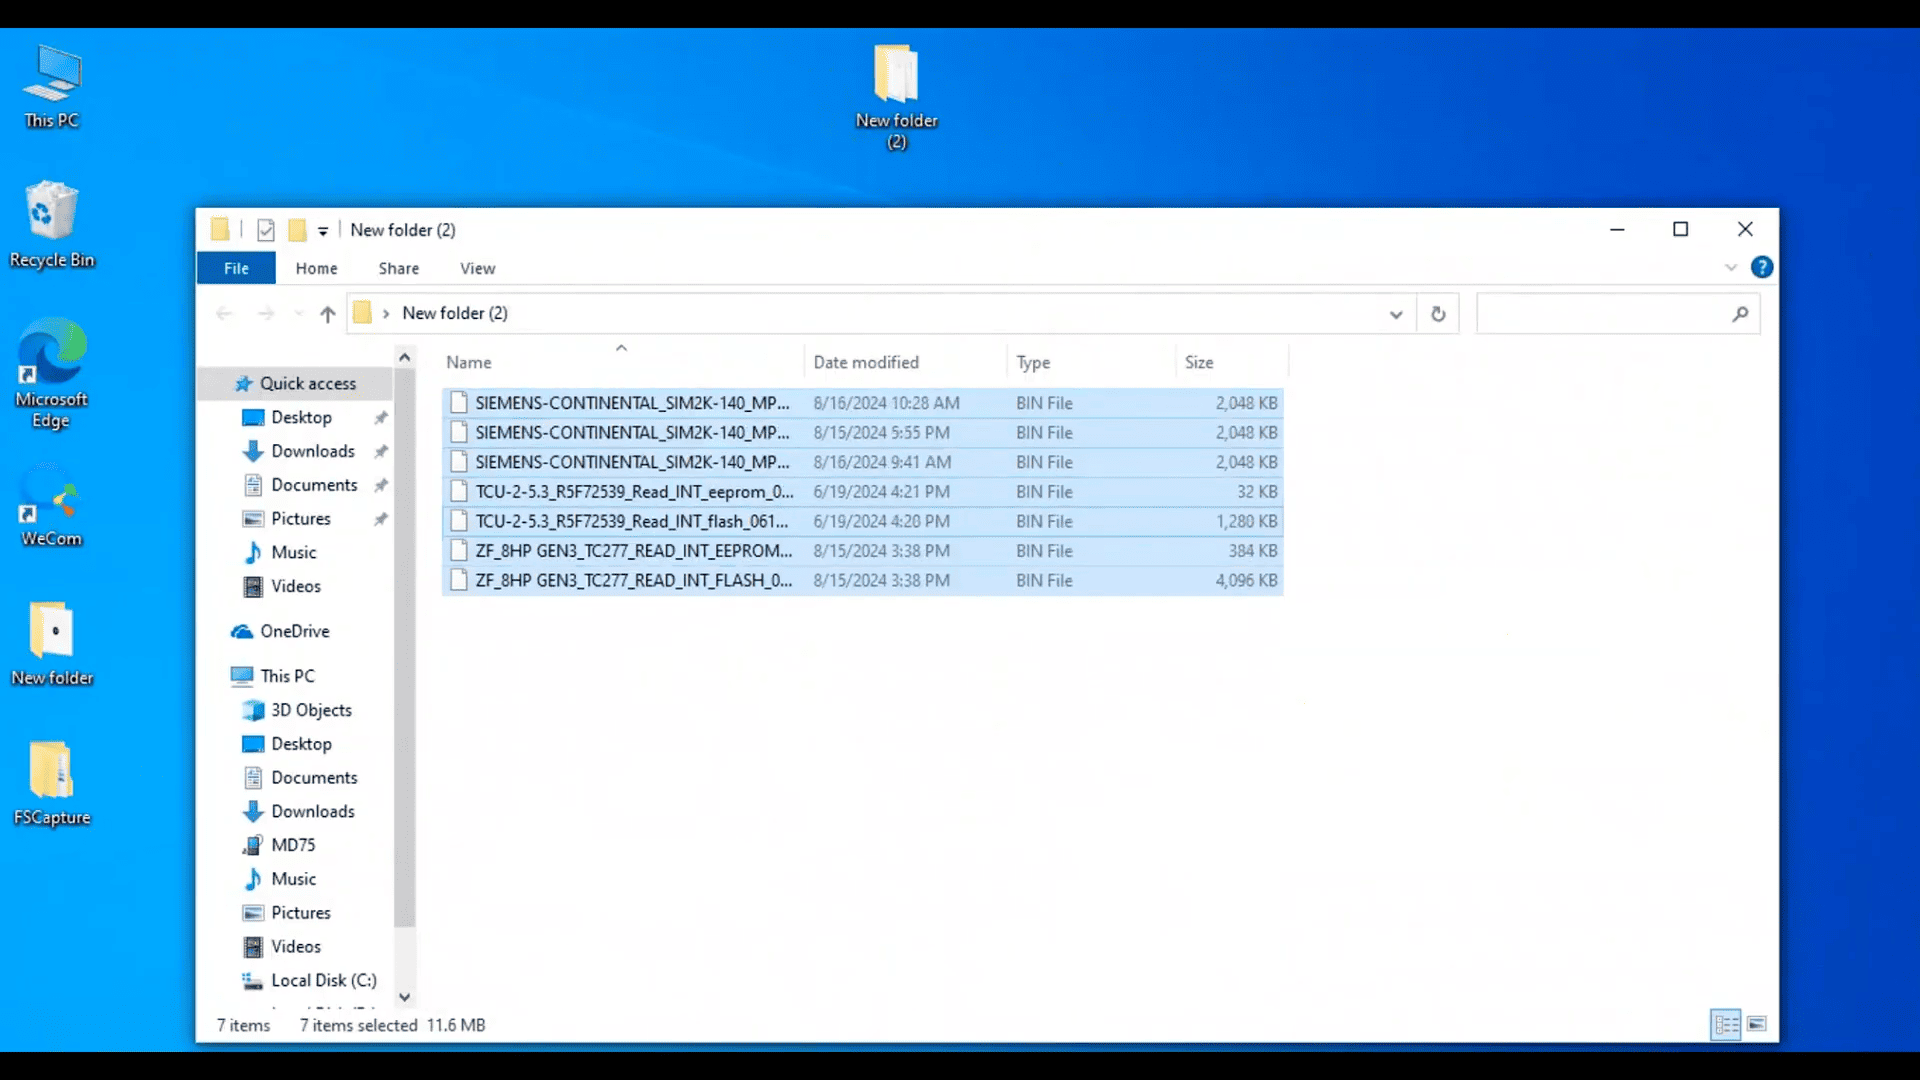Open Videos under Quick access
Image resolution: width=1920 pixels, height=1080 pixels.
(x=295, y=586)
